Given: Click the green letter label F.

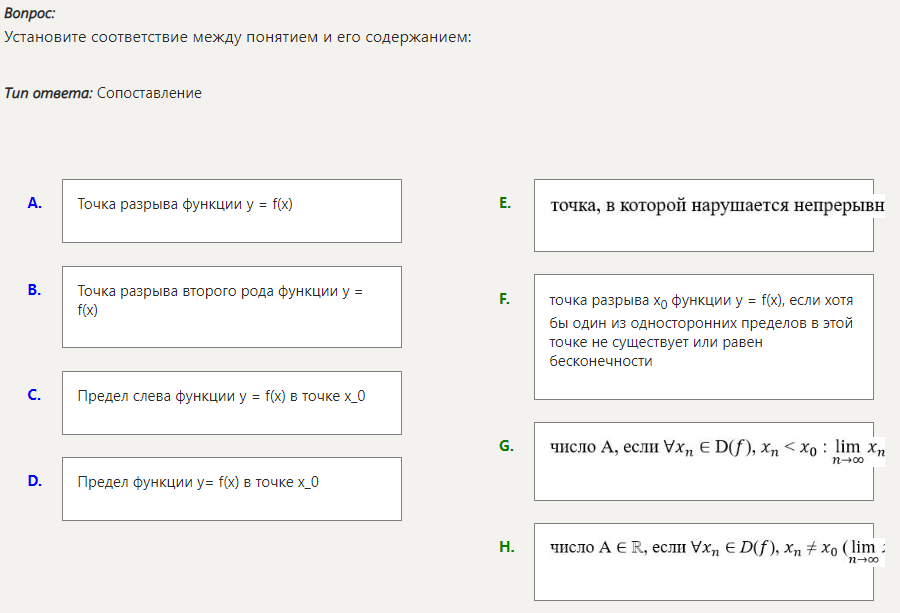Looking at the screenshot, I should (x=505, y=299).
